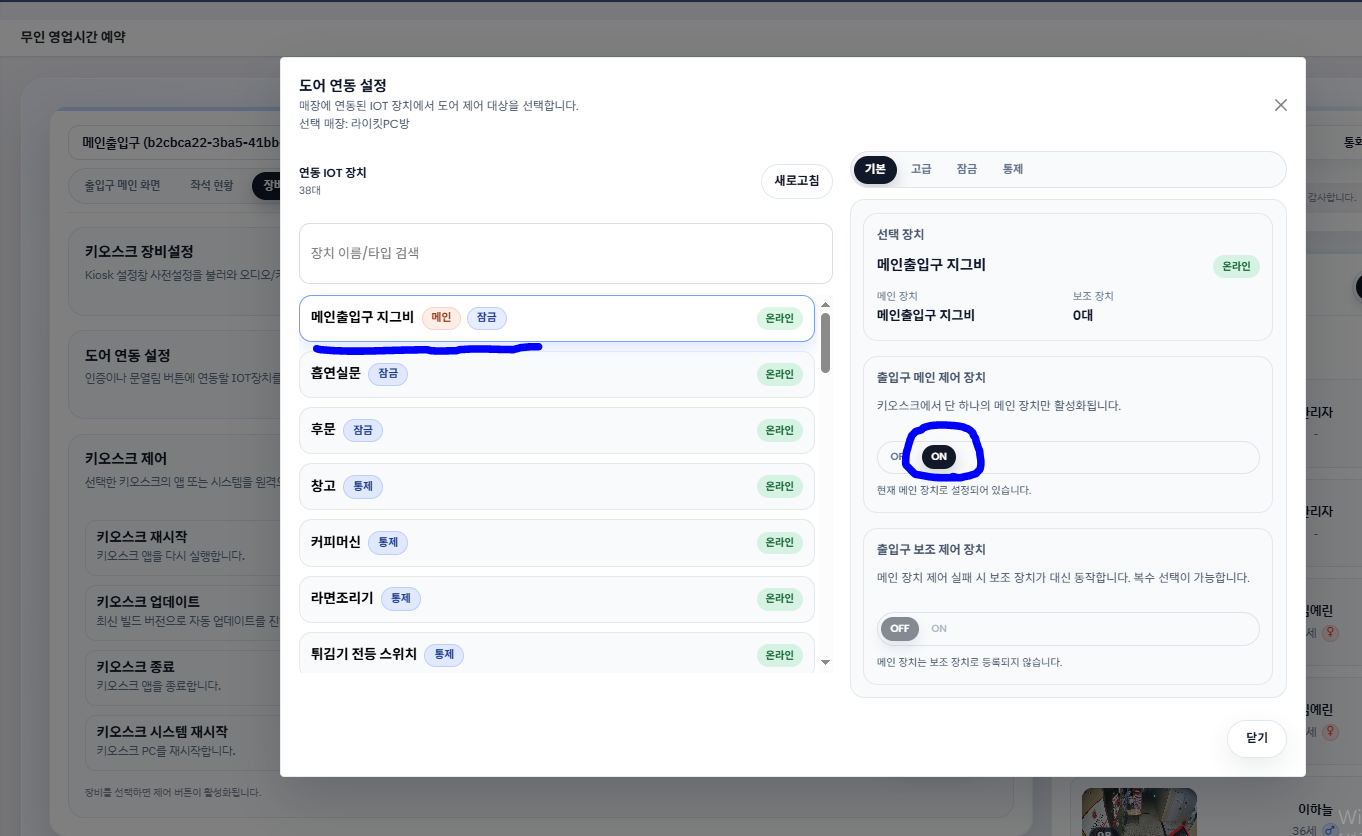The image size is (1362, 836).
Task: Click the 온라인 badge in 선택 장치 panel
Action: click(x=1236, y=266)
